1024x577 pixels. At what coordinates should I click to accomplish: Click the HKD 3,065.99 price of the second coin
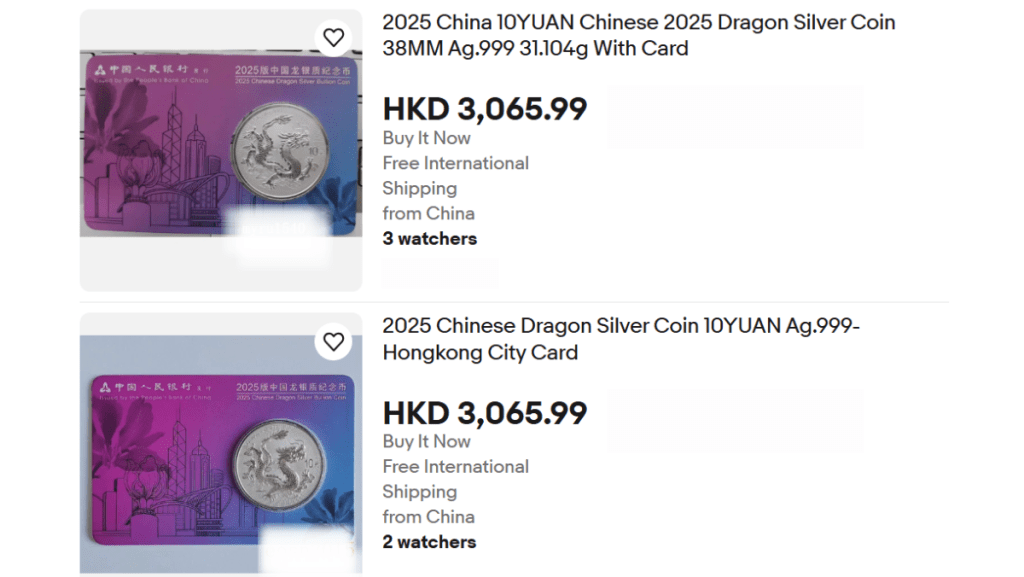(x=484, y=413)
